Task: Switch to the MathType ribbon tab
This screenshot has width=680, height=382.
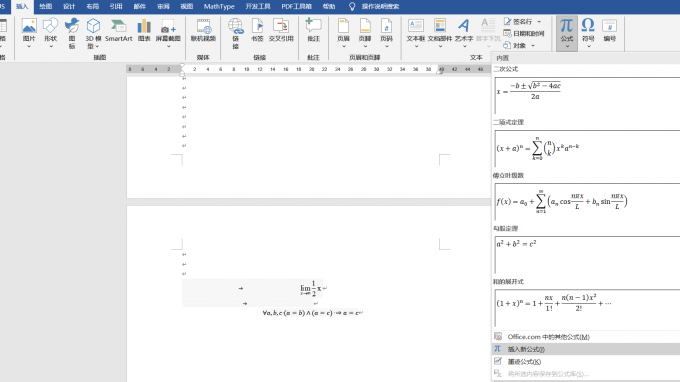Action: click(219, 7)
